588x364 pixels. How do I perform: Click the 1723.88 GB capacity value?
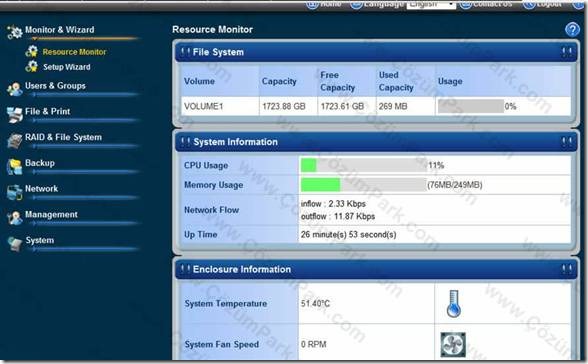point(284,106)
